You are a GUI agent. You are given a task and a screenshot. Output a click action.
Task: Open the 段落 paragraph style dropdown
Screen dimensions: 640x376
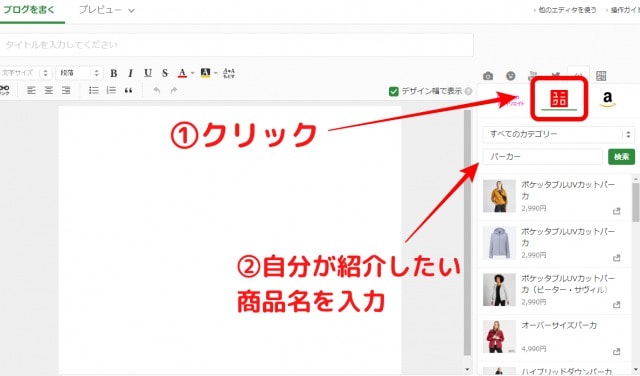pos(79,73)
